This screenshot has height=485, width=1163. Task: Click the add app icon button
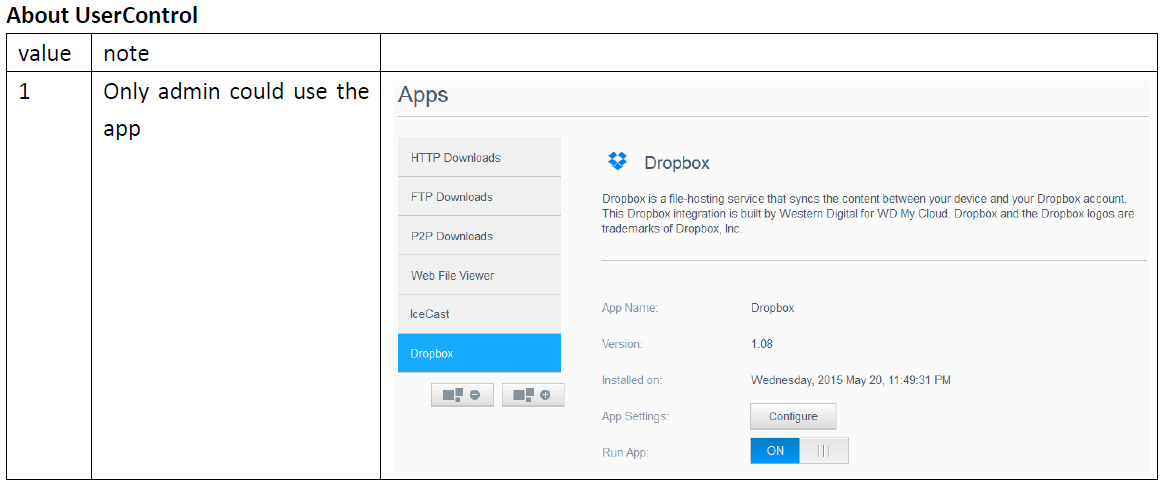[x=533, y=395]
